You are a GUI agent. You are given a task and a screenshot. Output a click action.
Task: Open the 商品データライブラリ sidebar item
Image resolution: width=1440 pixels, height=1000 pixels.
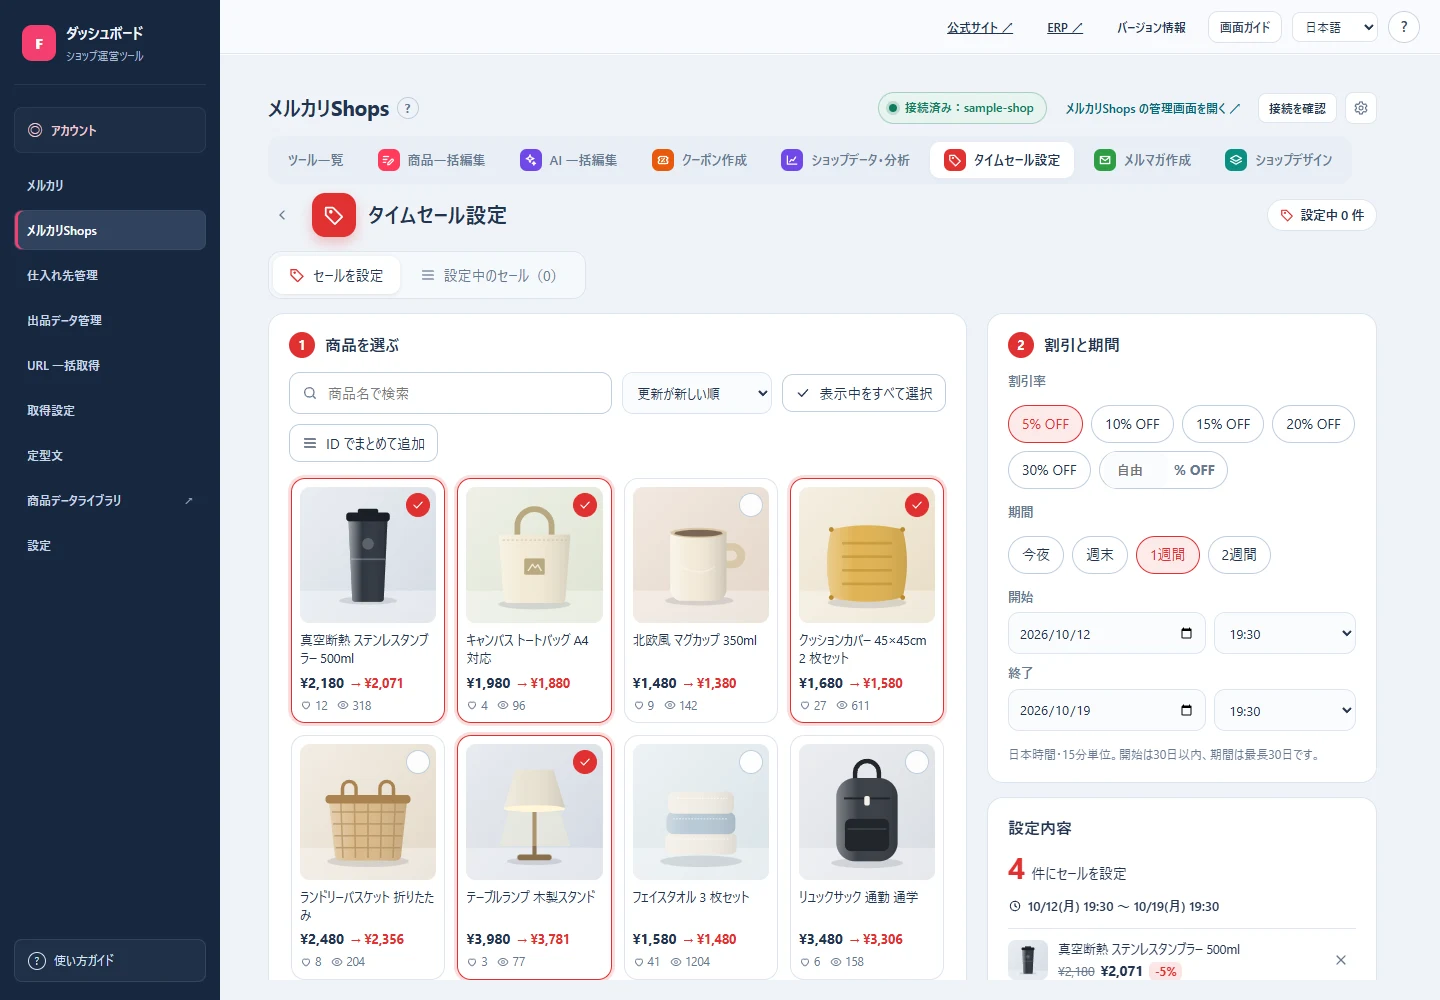click(x=110, y=500)
